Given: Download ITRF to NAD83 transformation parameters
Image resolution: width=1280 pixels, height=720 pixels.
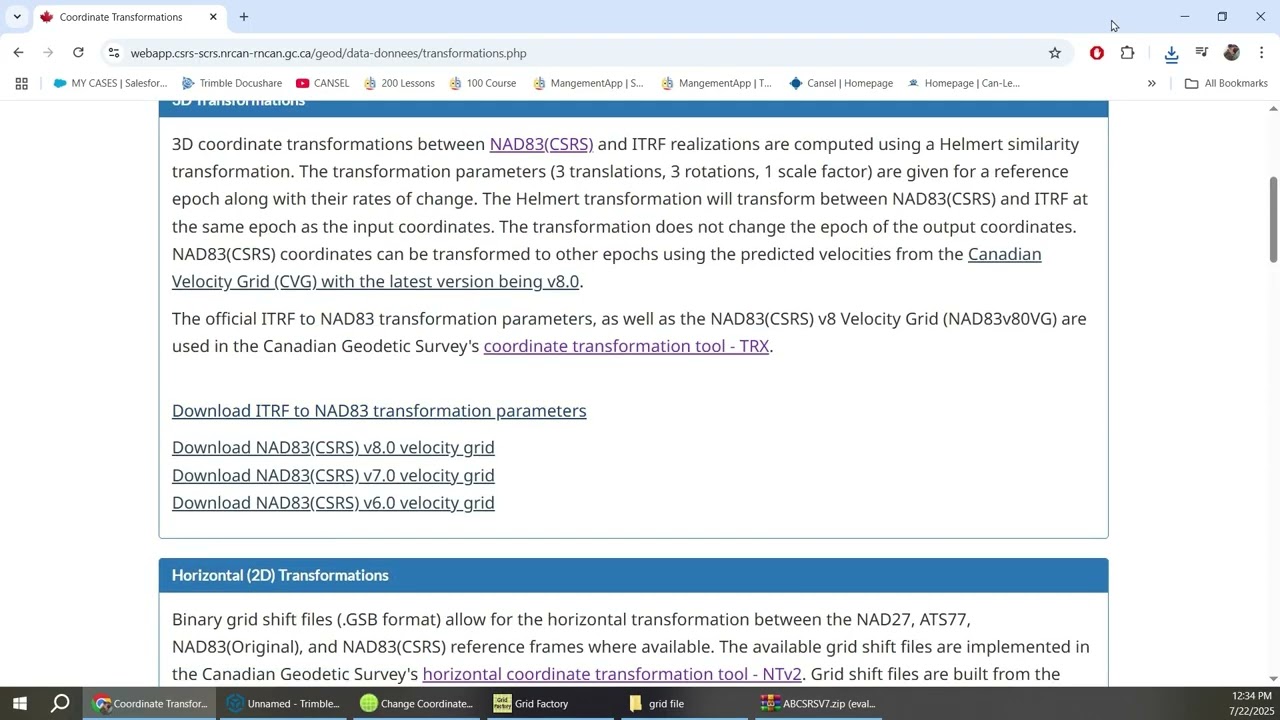Looking at the screenshot, I should [379, 411].
